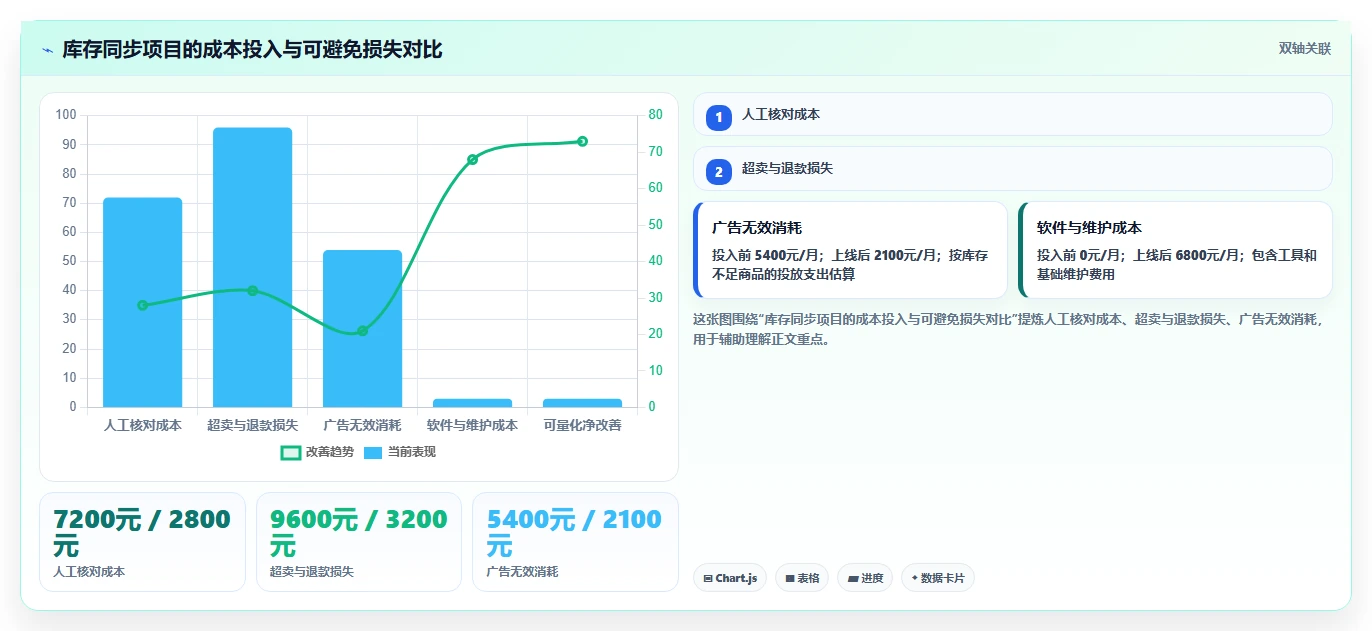Click trend line point above 超卖与退款损失
This screenshot has width=1372, height=631.
(x=252, y=291)
